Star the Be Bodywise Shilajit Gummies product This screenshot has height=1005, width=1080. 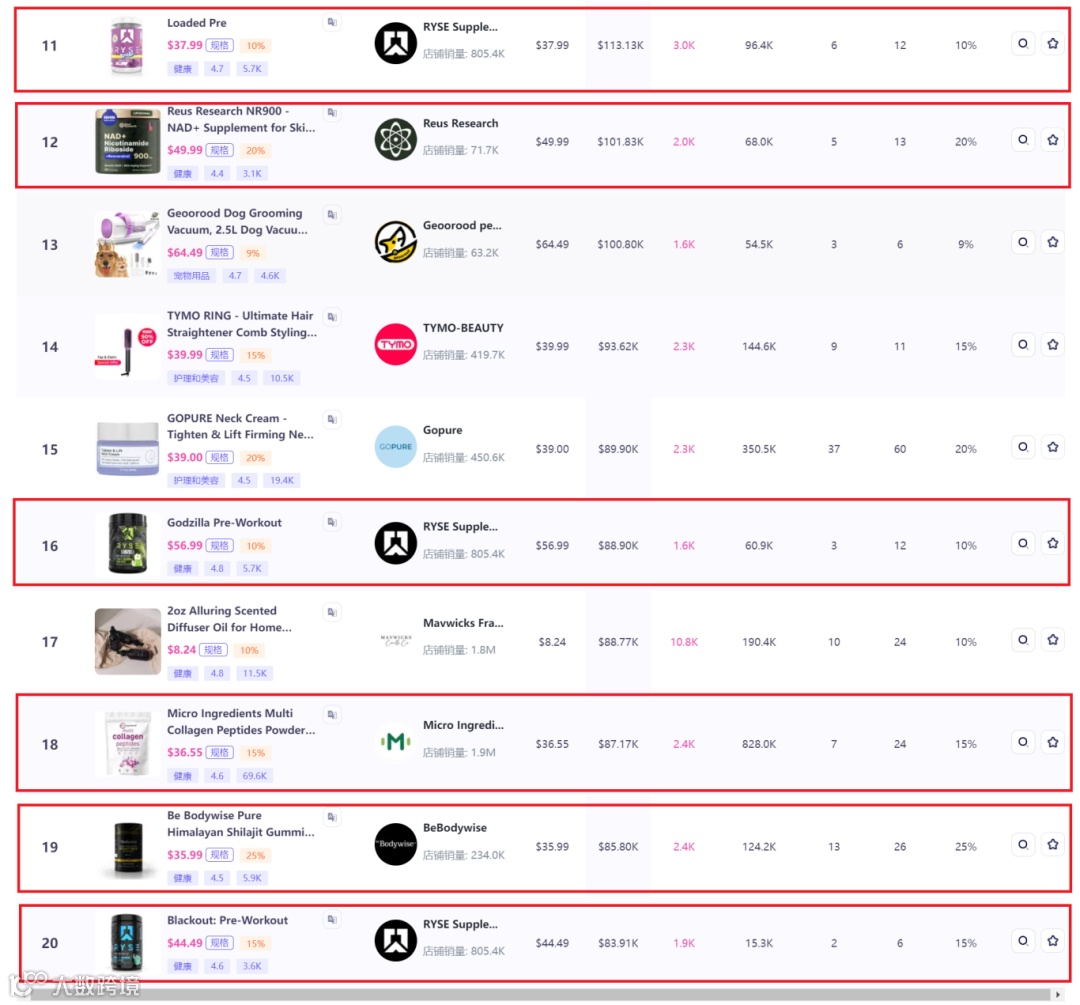(x=1052, y=845)
